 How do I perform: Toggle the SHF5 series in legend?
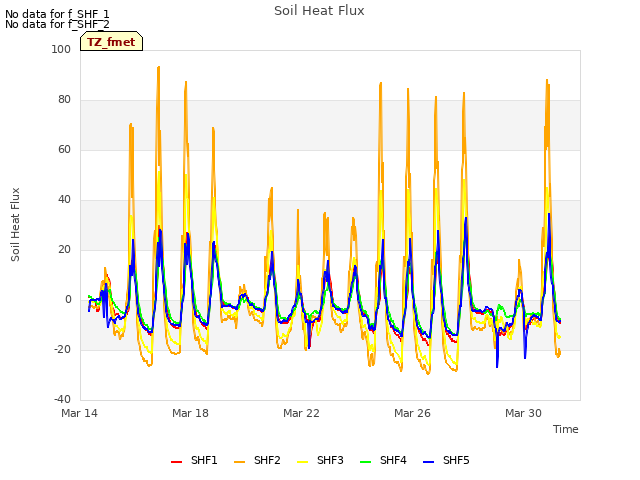446,460
